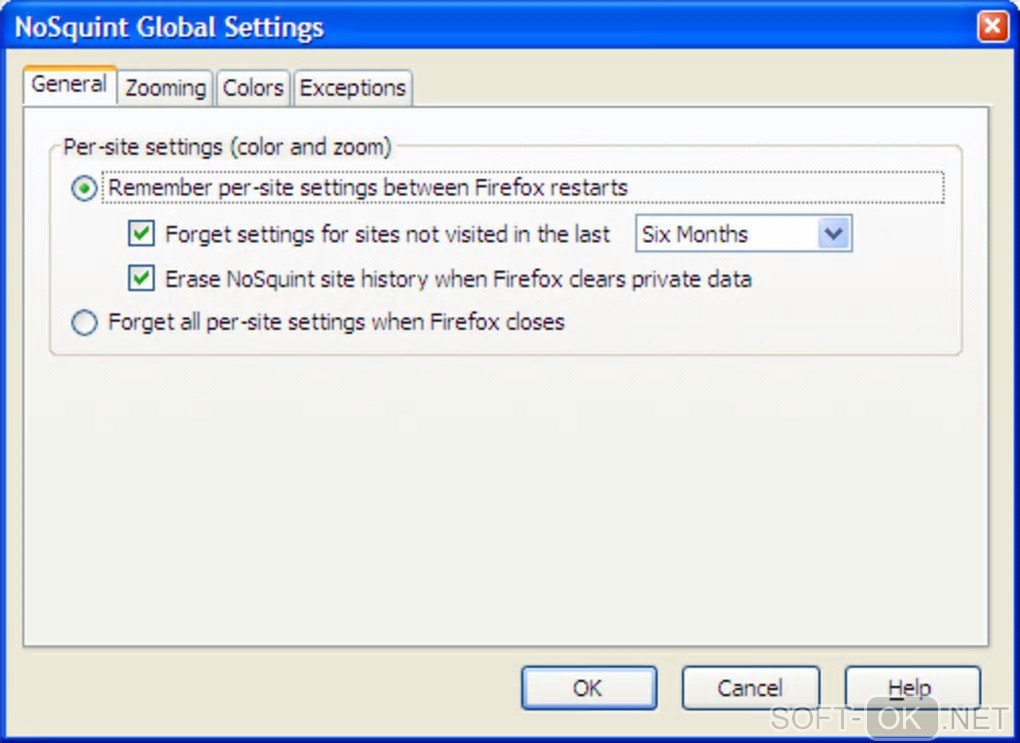Select the Remember per-site settings radio button
The width and height of the screenshot is (1020, 743).
[85, 188]
